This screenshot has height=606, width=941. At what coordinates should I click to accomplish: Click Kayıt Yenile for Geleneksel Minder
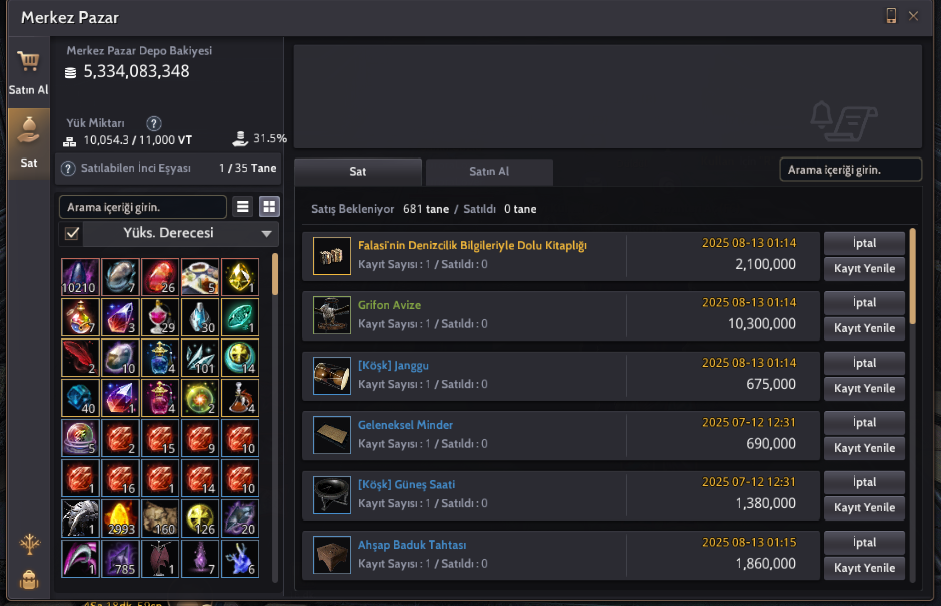(x=864, y=448)
